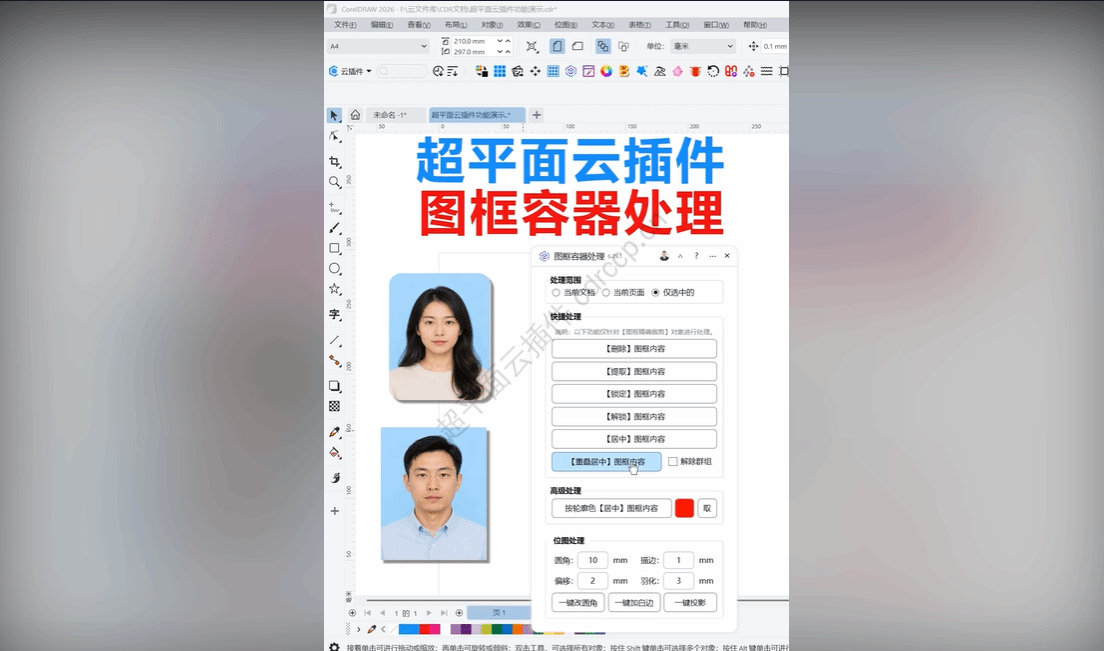Click the blue star plugin icon
This screenshot has width=1104, height=651.
pyautogui.click(x=641, y=71)
